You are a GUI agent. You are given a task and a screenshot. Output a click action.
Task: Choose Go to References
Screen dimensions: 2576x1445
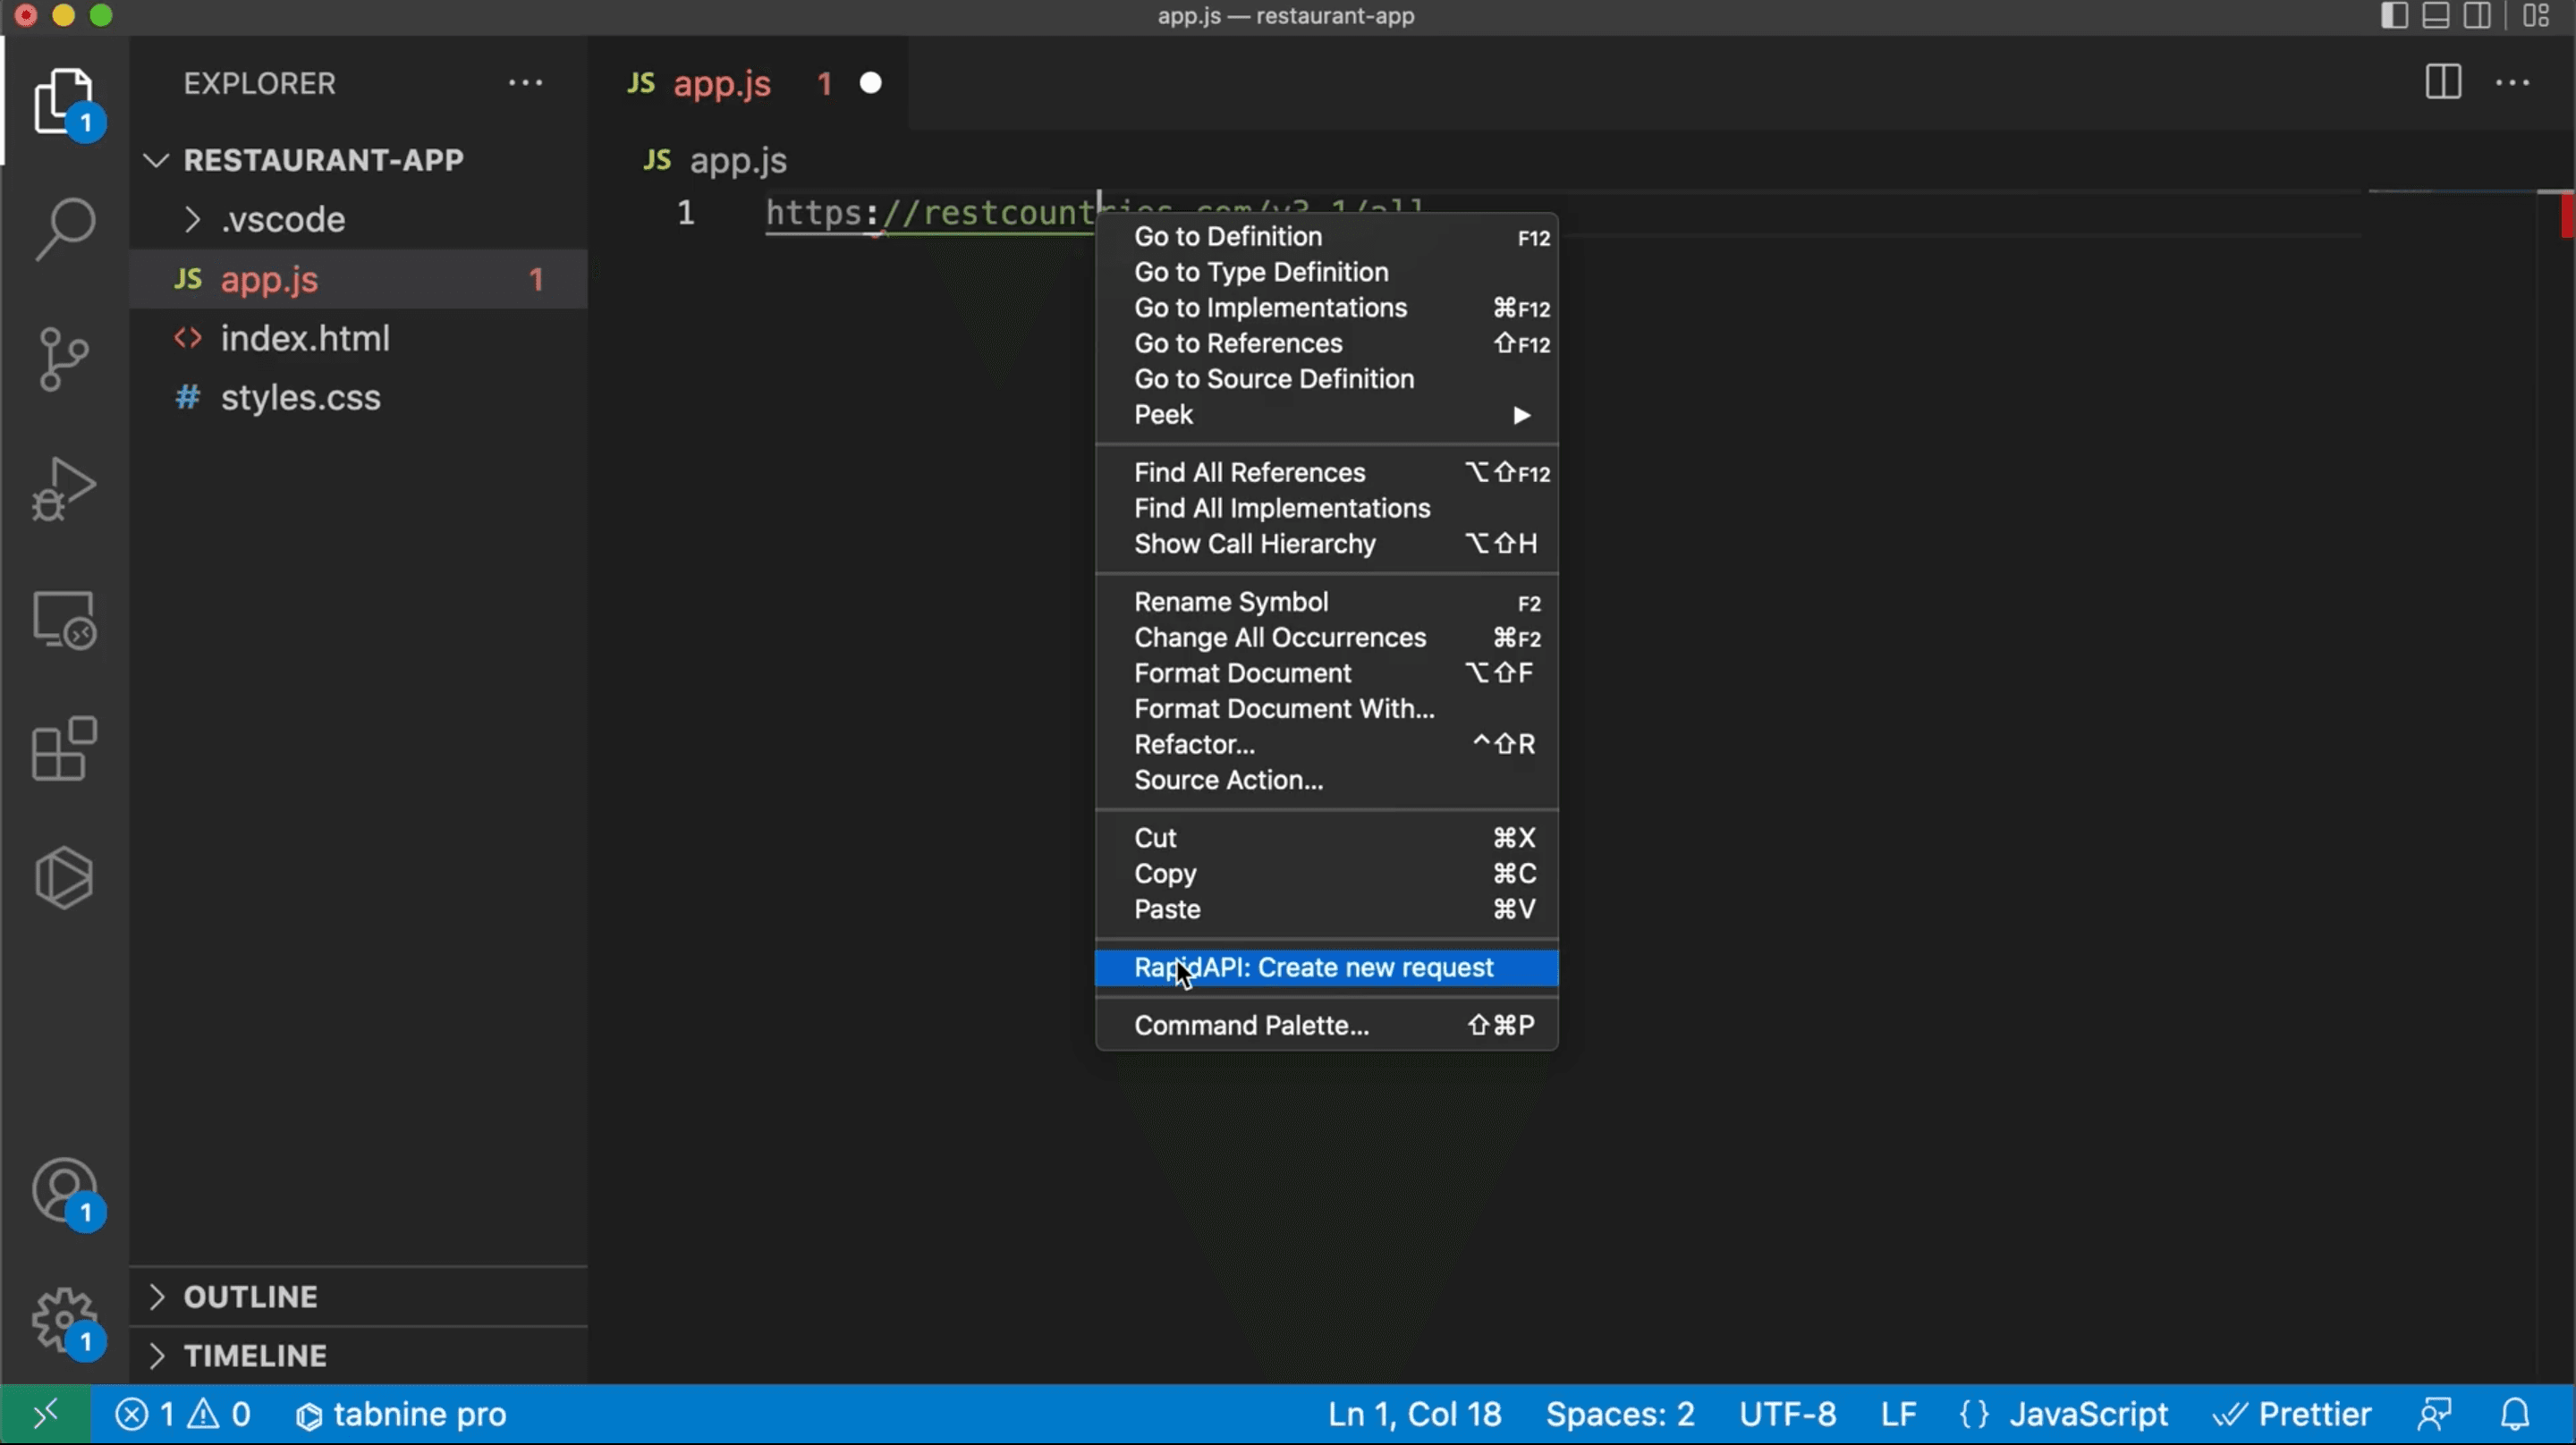tap(1327, 344)
